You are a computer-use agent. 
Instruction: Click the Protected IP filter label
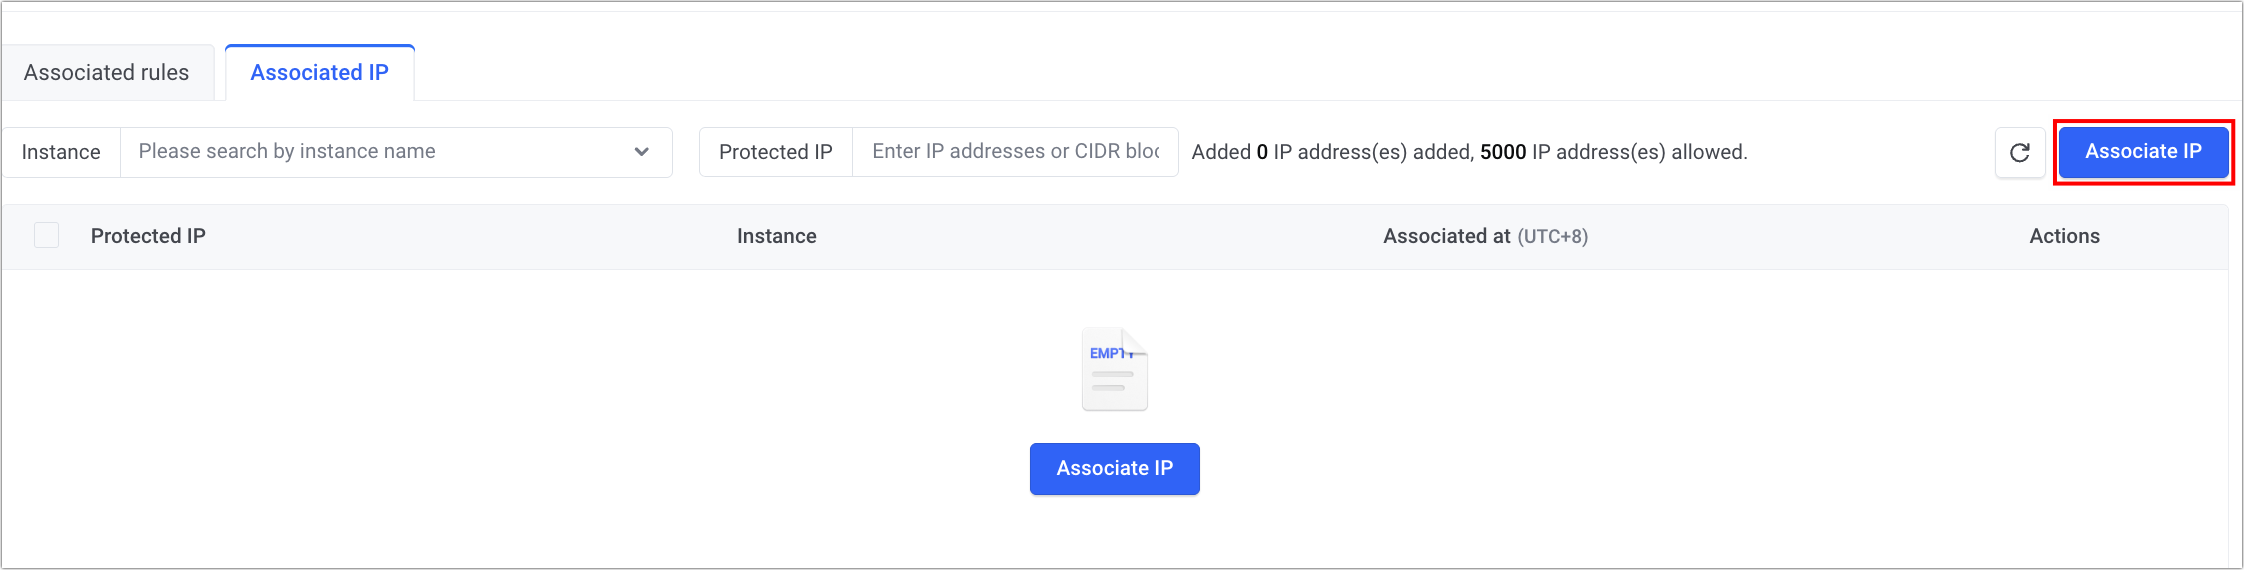coord(775,152)
